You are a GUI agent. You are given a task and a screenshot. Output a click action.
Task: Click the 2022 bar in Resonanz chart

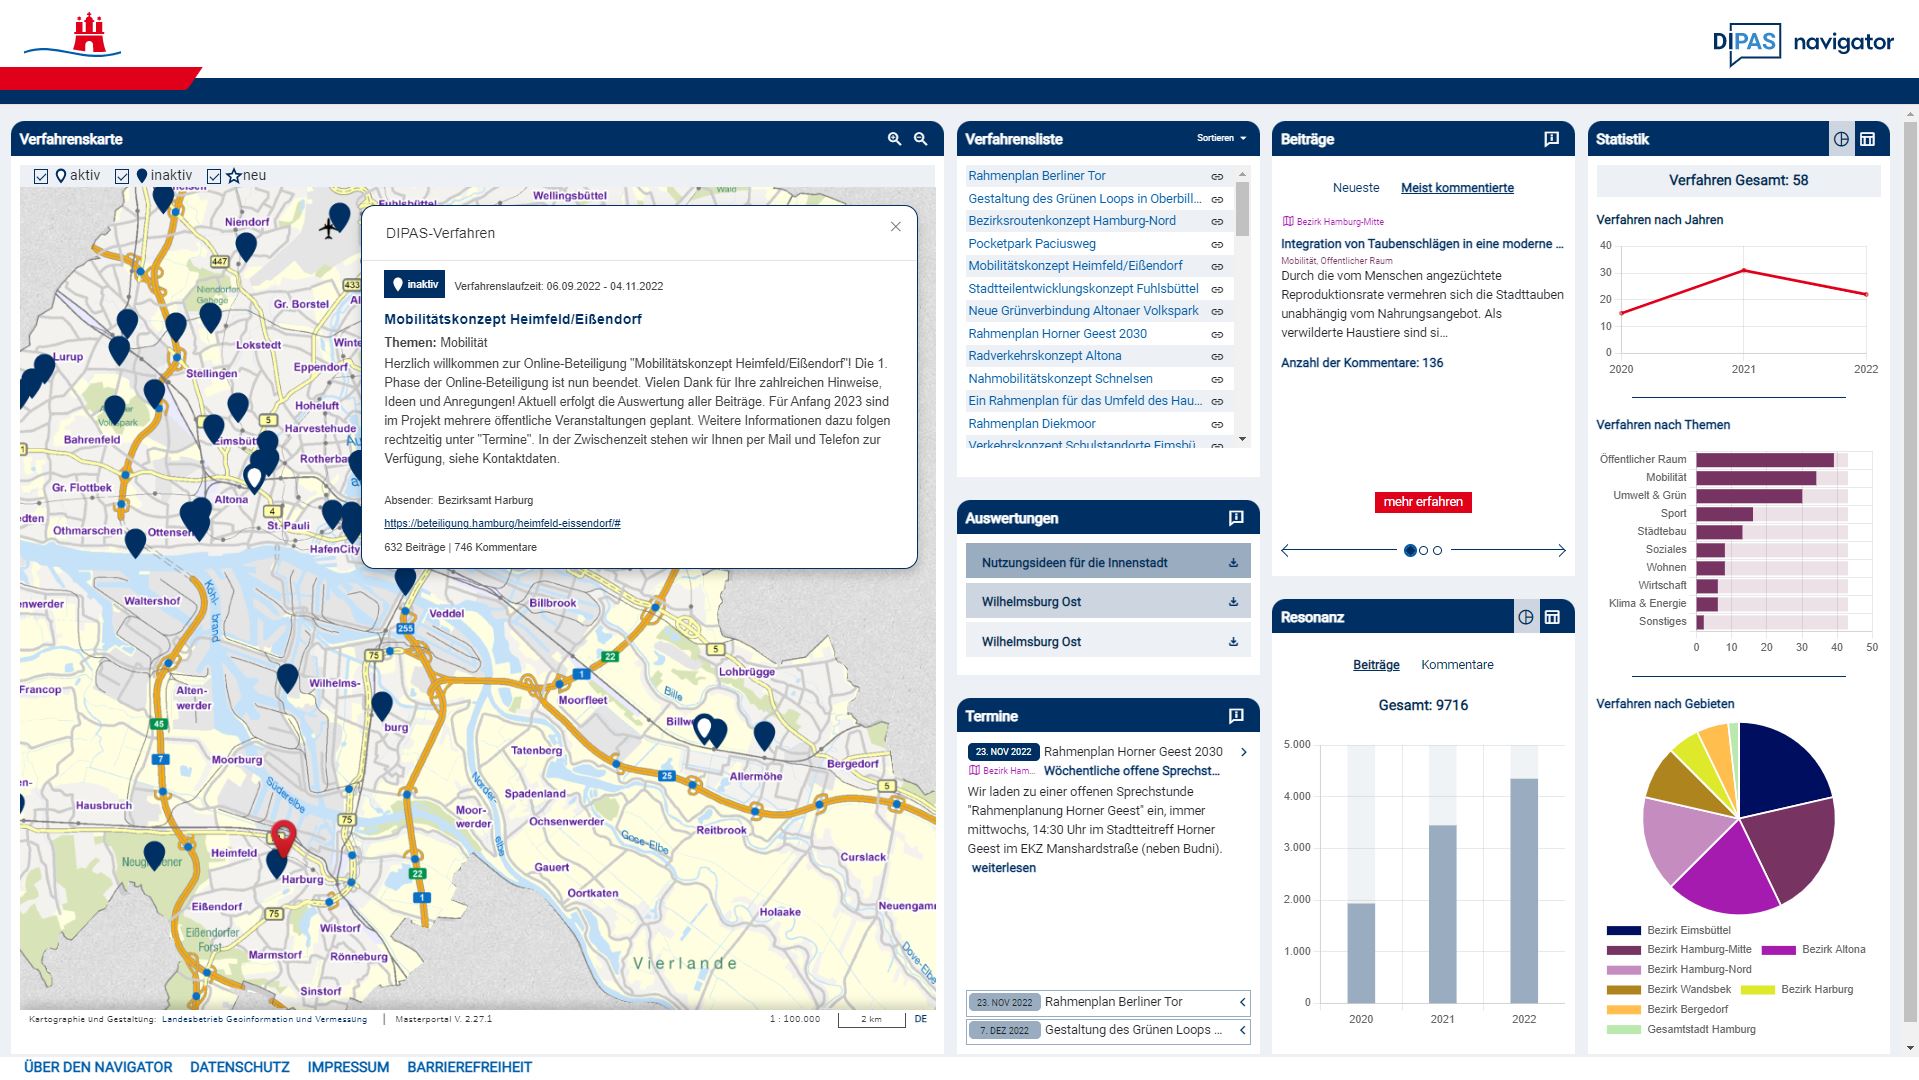1524,891
